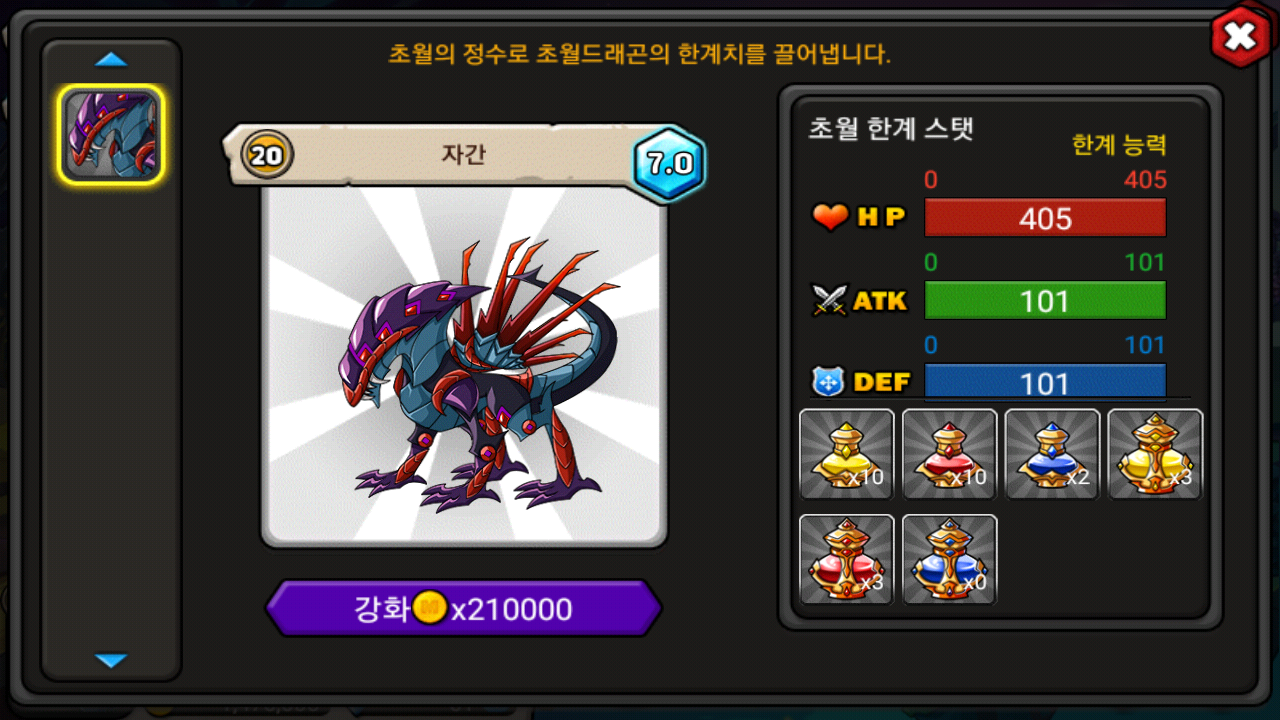This screenshot has height=720, width=1280.
Task: Click the blue DEF bar showing 101
Action: pyautogui.click(x=1045, y=382)
